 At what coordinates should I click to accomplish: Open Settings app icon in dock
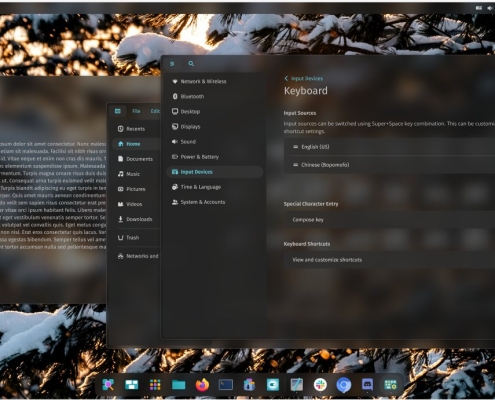(391, 385)
